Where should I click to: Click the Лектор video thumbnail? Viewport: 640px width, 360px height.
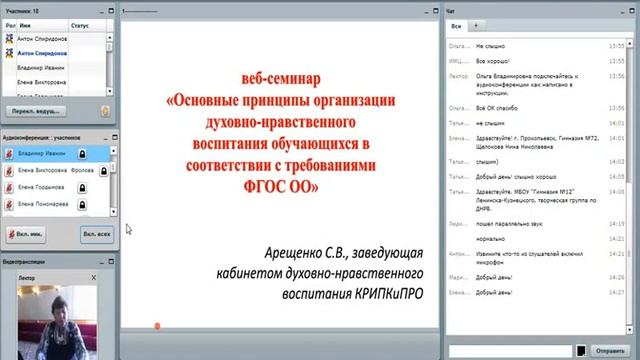[x=57, y=322]
